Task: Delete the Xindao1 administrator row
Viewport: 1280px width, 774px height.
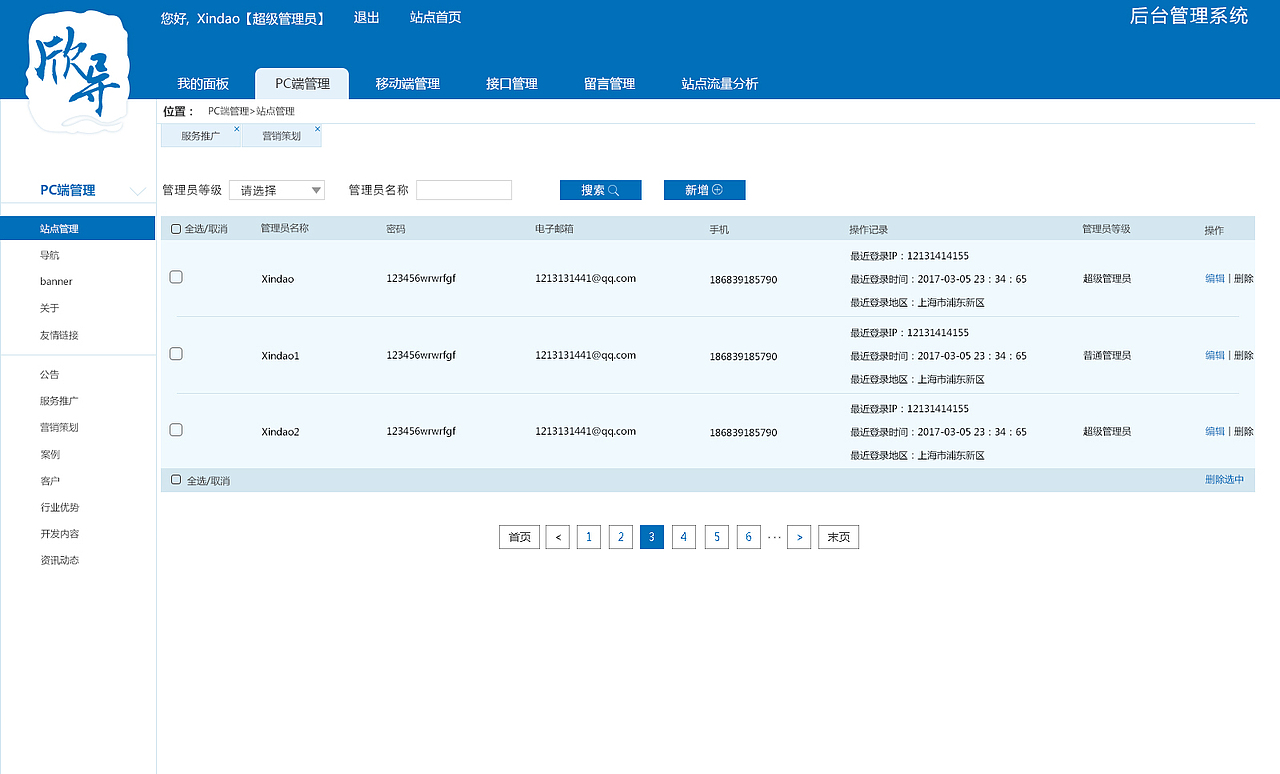Action: pos(1244,355)
